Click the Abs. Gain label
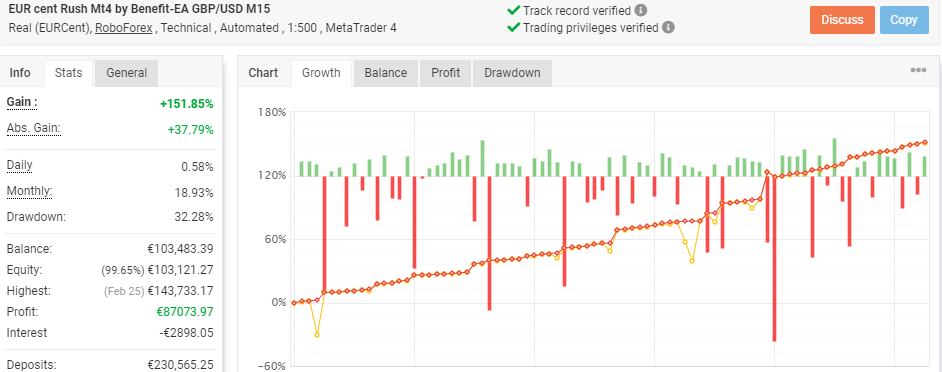Image resolution: width=942 pixels, height=372 pixels. 34,129
